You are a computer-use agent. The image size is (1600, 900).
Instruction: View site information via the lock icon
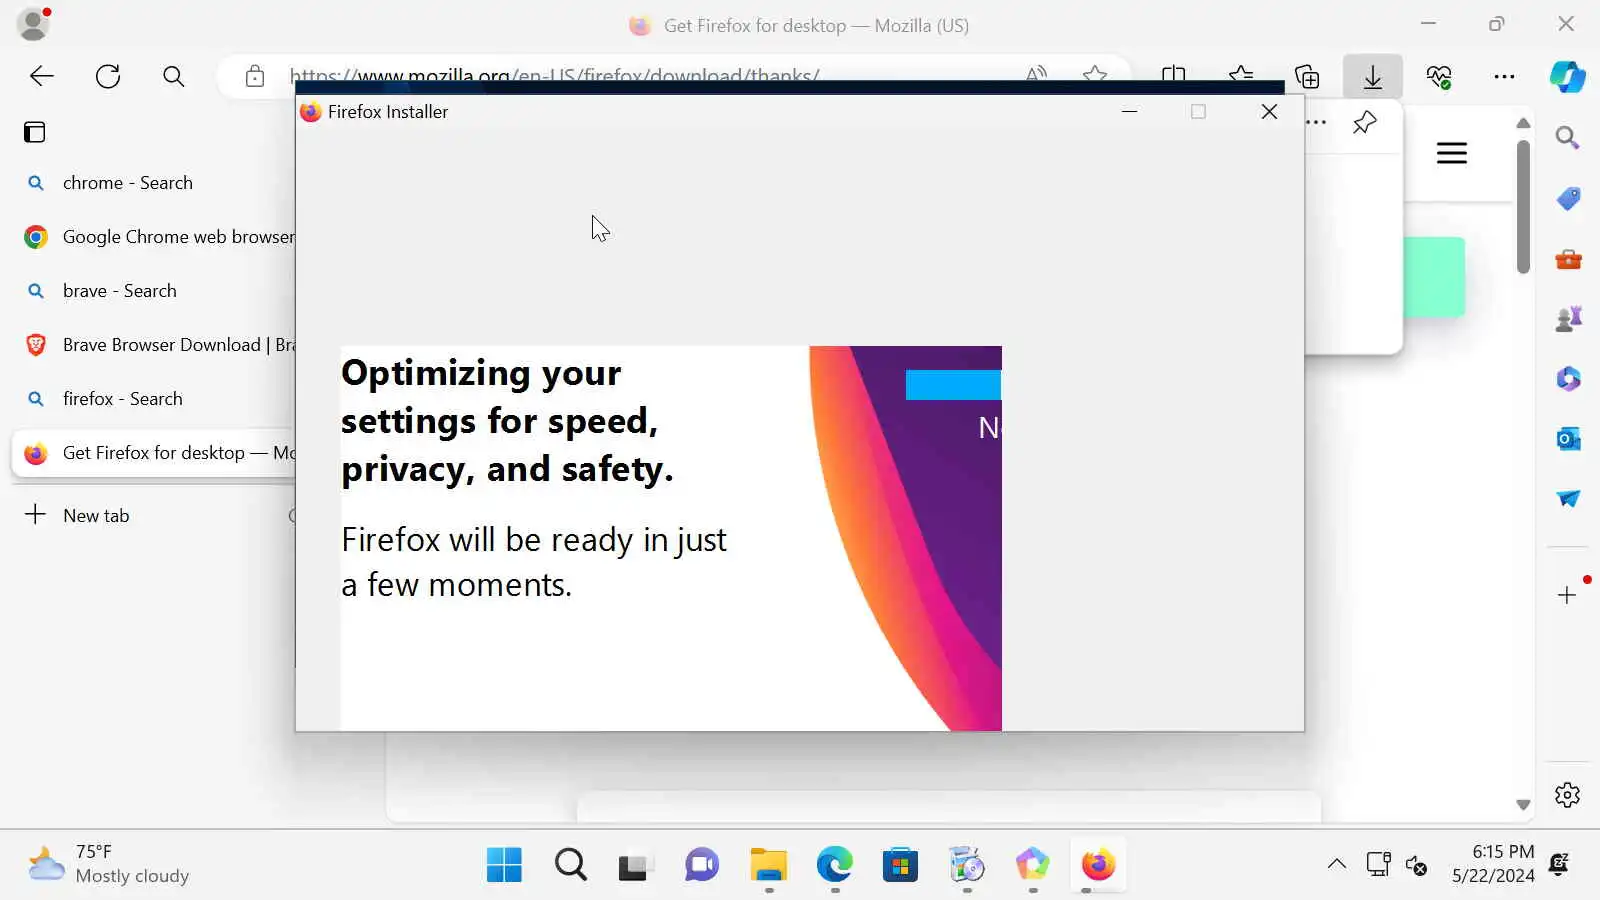255,76
